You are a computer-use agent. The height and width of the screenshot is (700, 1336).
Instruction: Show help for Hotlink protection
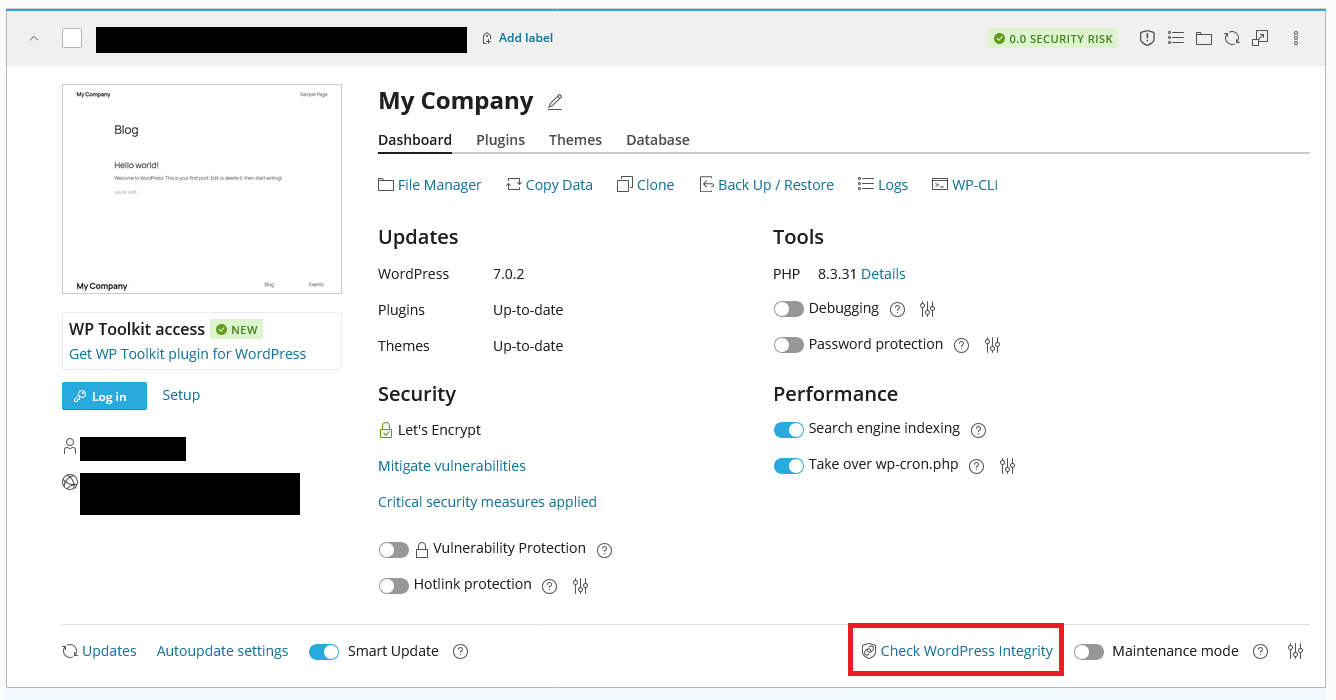point(549,586)
